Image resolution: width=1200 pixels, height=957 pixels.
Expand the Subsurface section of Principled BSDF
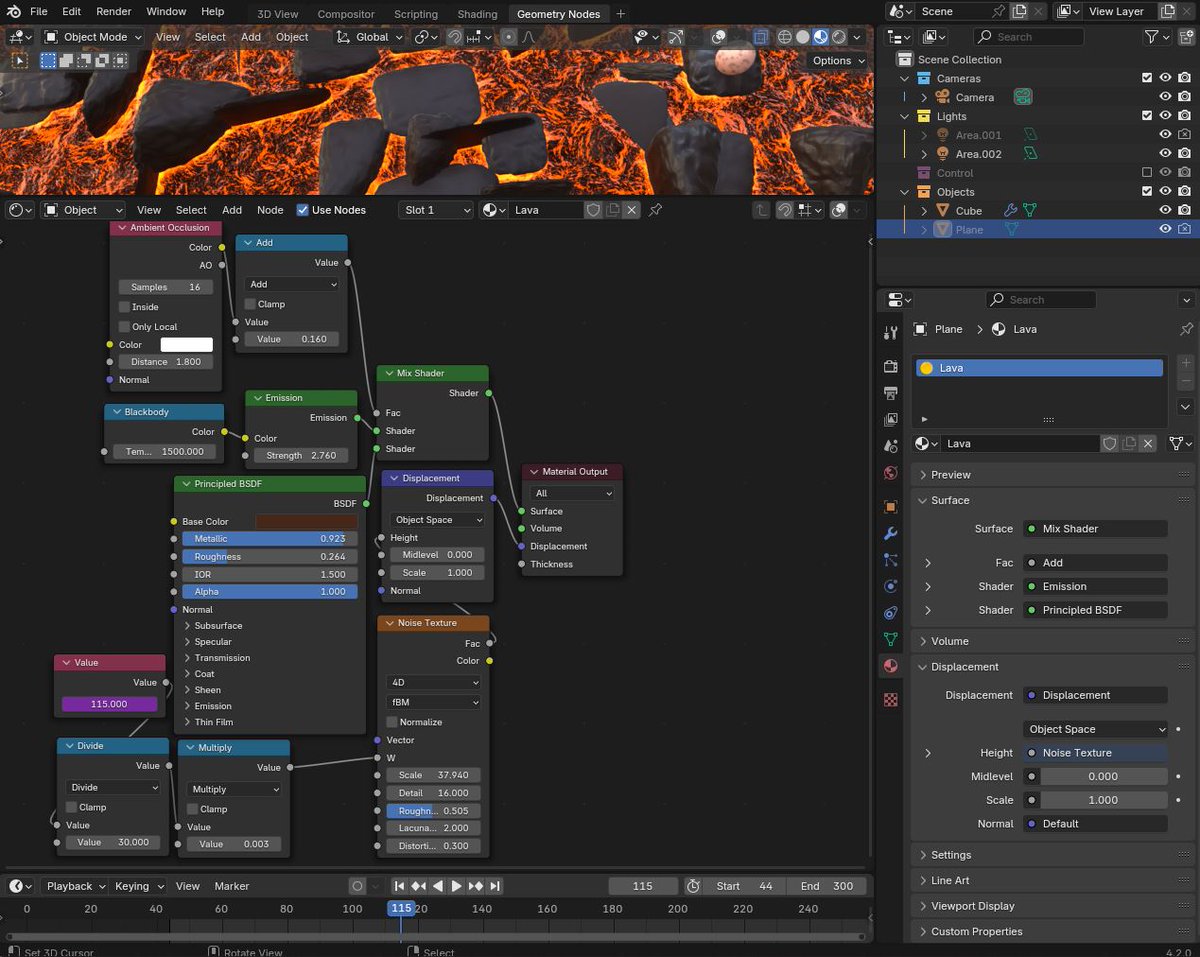pyautogui.click(x=187, y=626)
